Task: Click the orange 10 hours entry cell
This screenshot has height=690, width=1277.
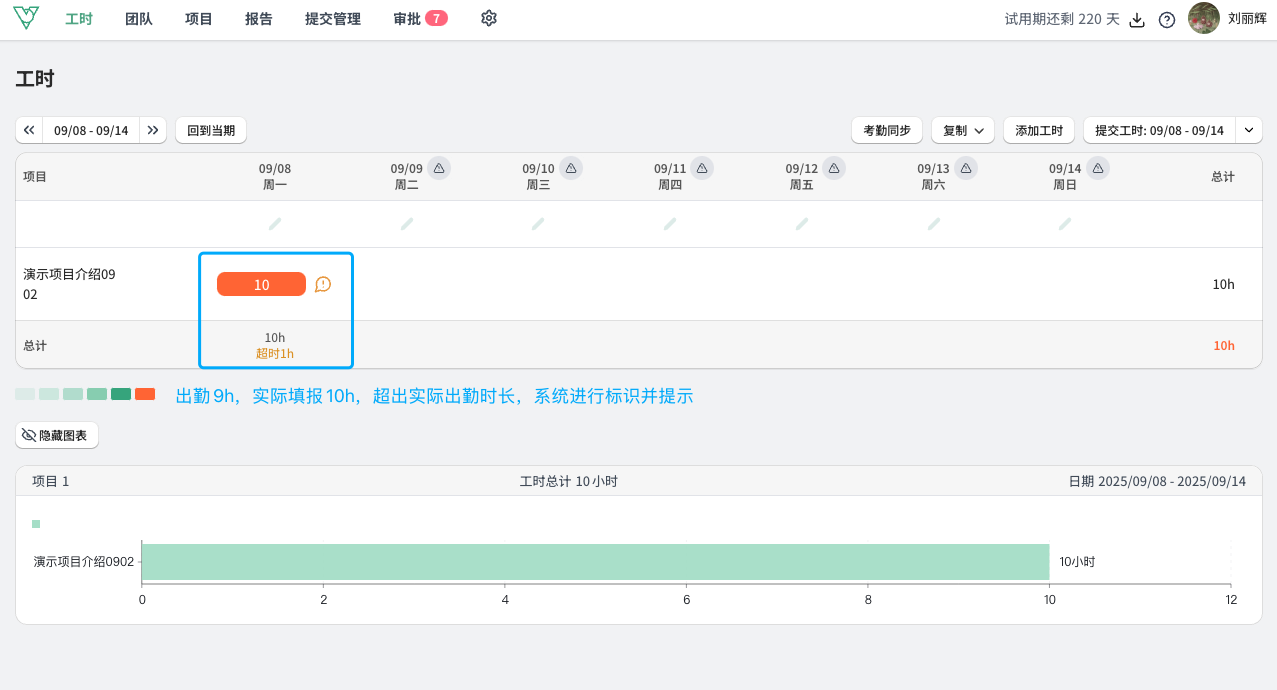Action: point(261,284)
